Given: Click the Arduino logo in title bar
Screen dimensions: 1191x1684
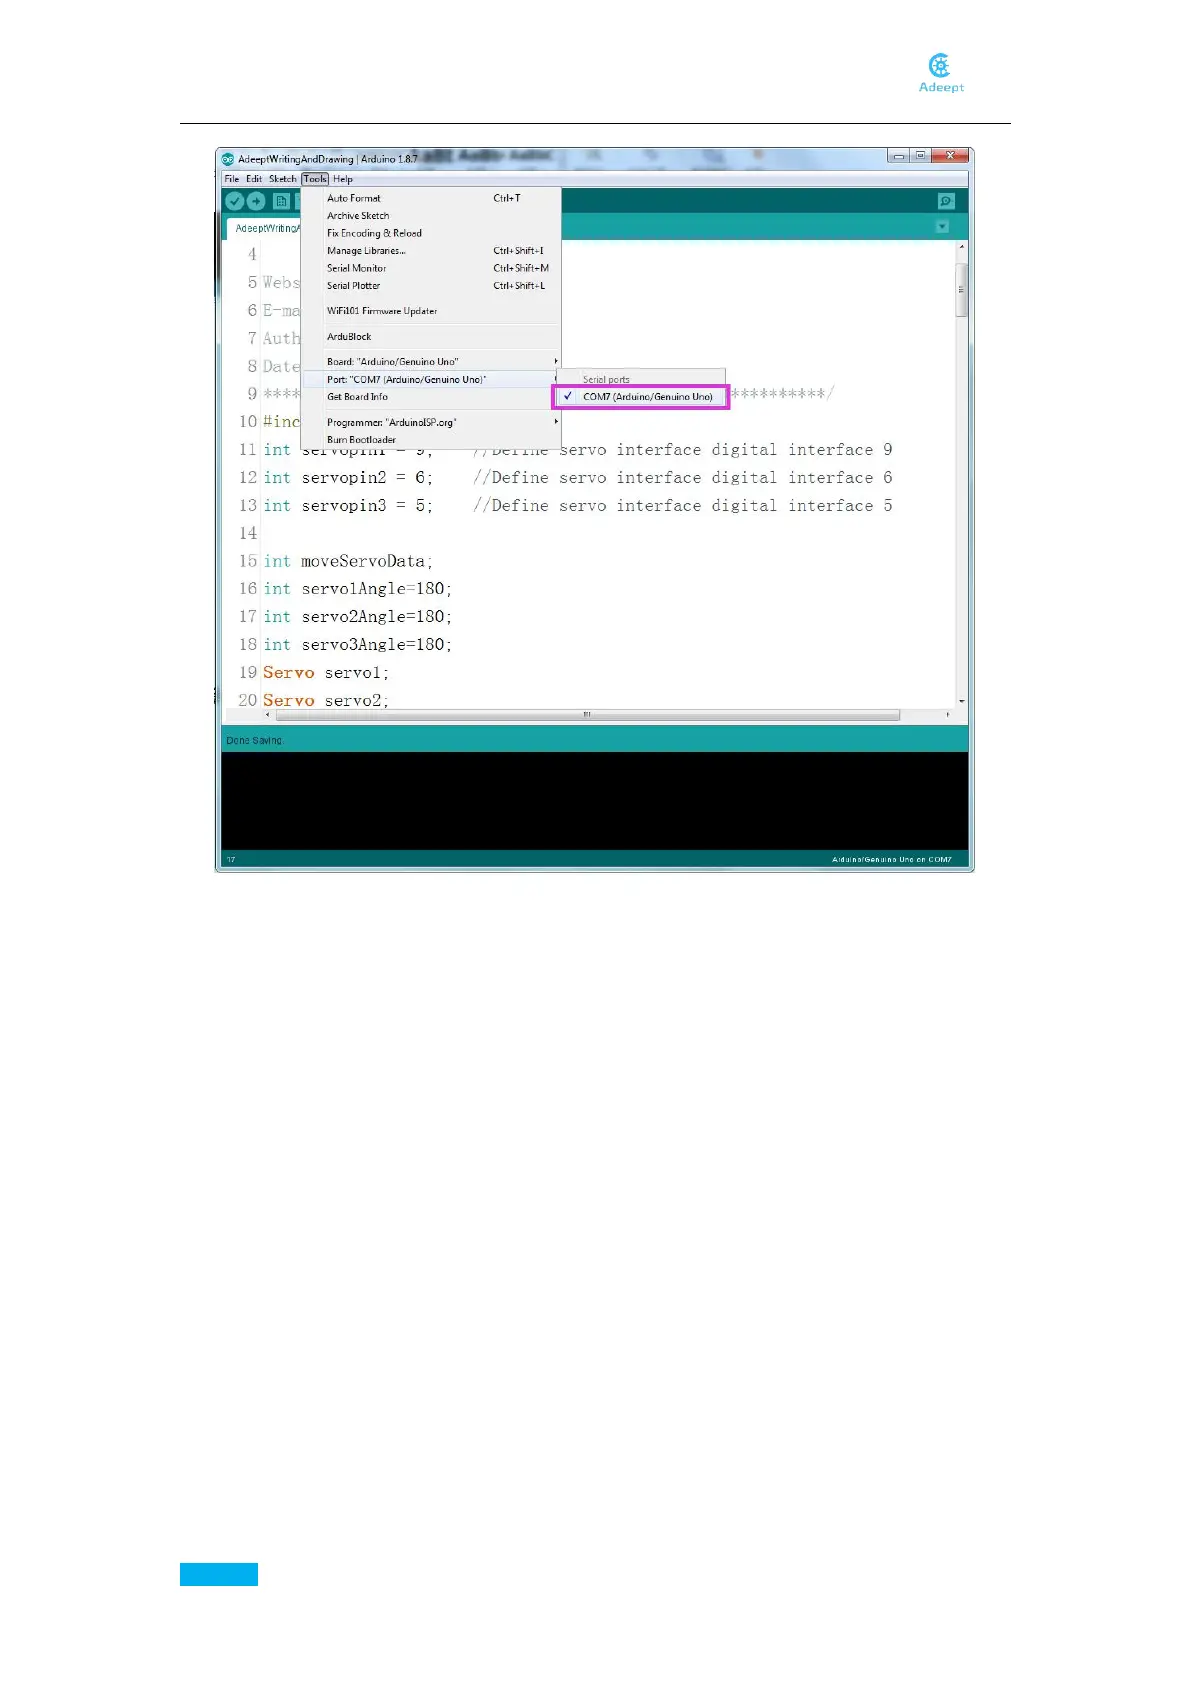Looking at the screenshot, I should (x=228, y=159).
